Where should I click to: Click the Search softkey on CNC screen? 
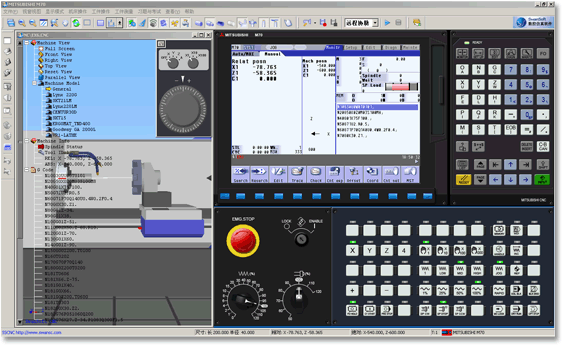tap(241, 174)
